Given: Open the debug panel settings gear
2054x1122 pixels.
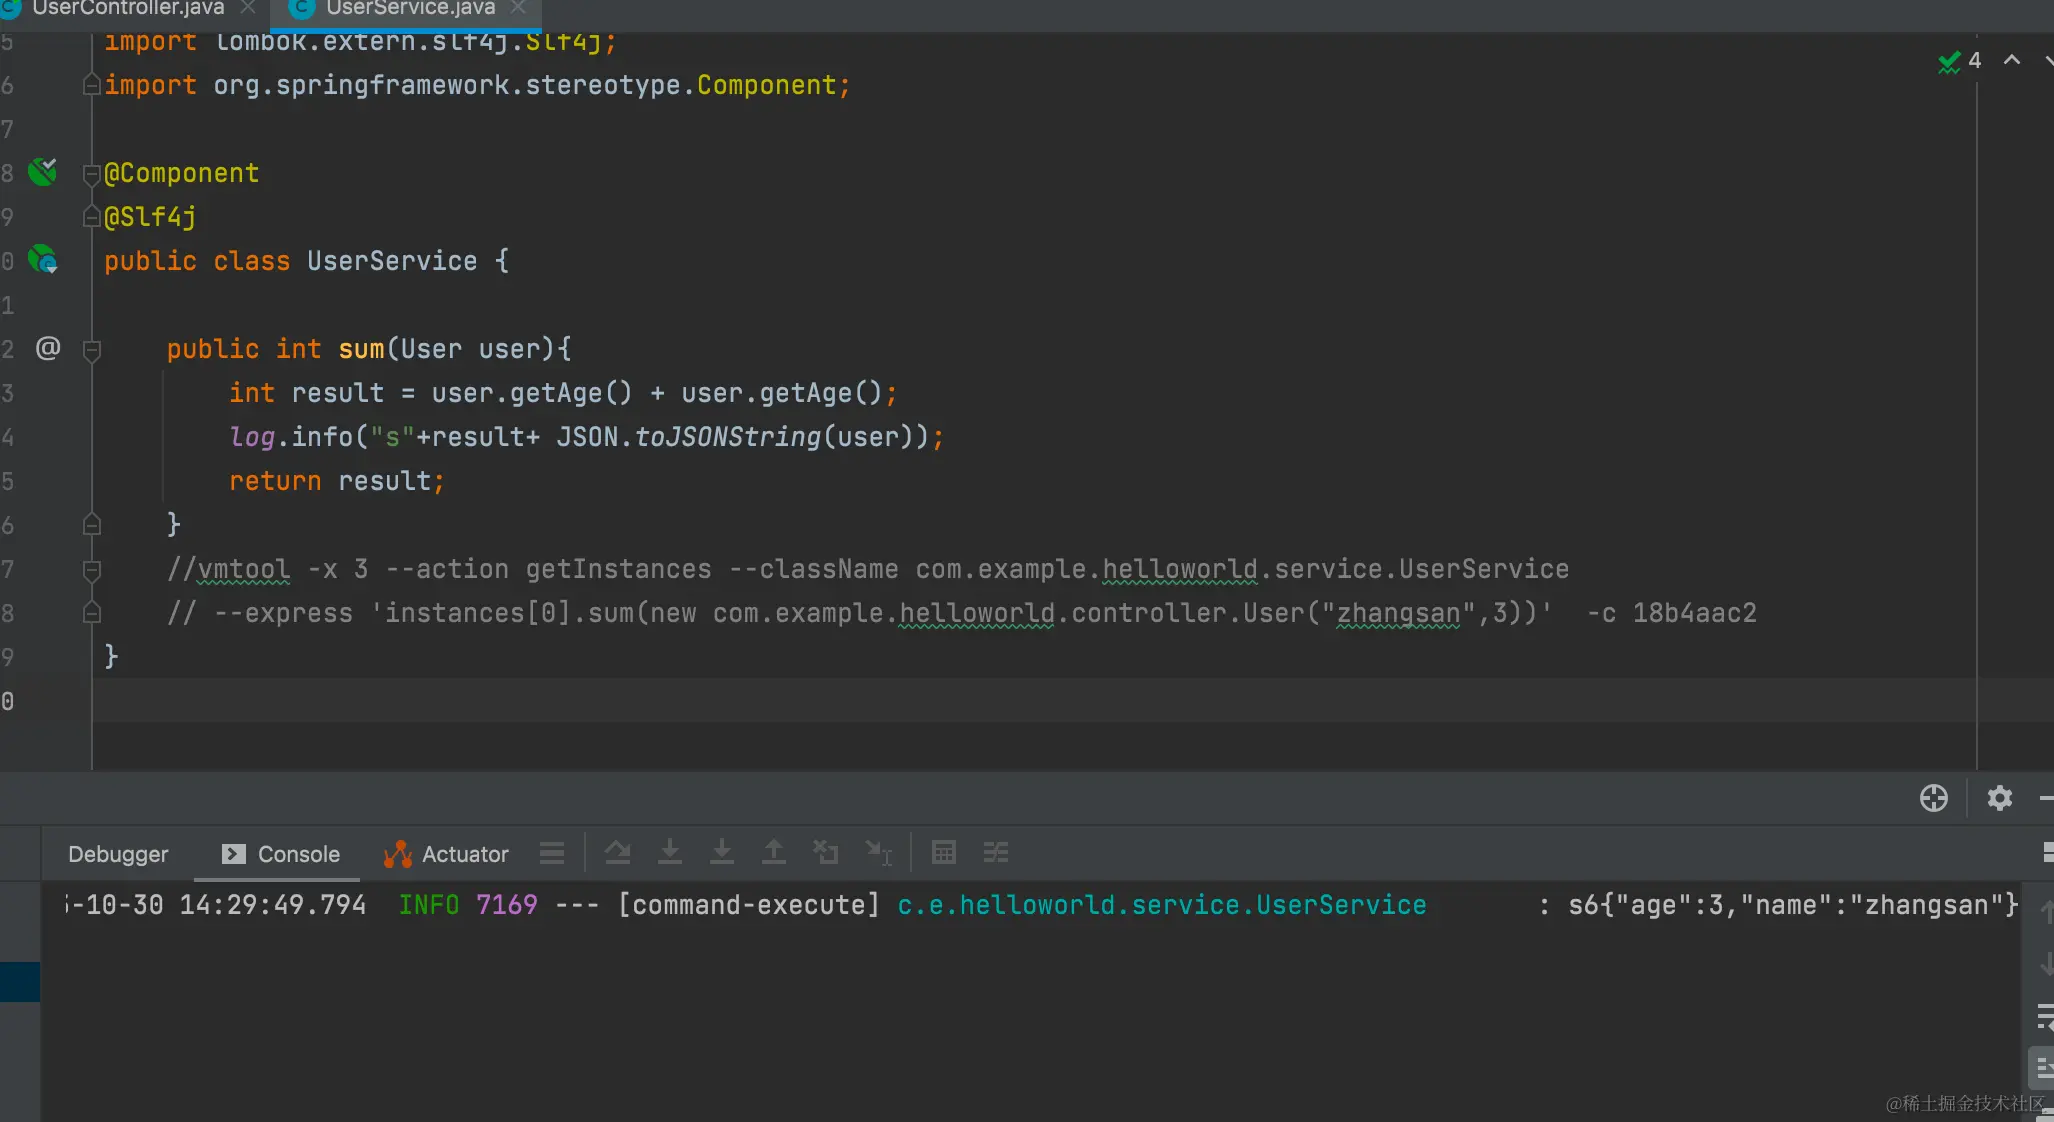Looking at the screenshot, I should pos(1999,798).
